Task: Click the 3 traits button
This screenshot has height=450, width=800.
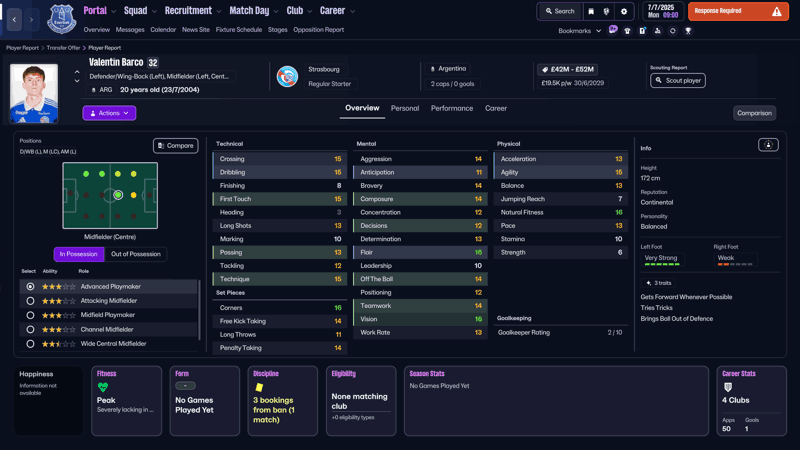Action: point(658,283)
